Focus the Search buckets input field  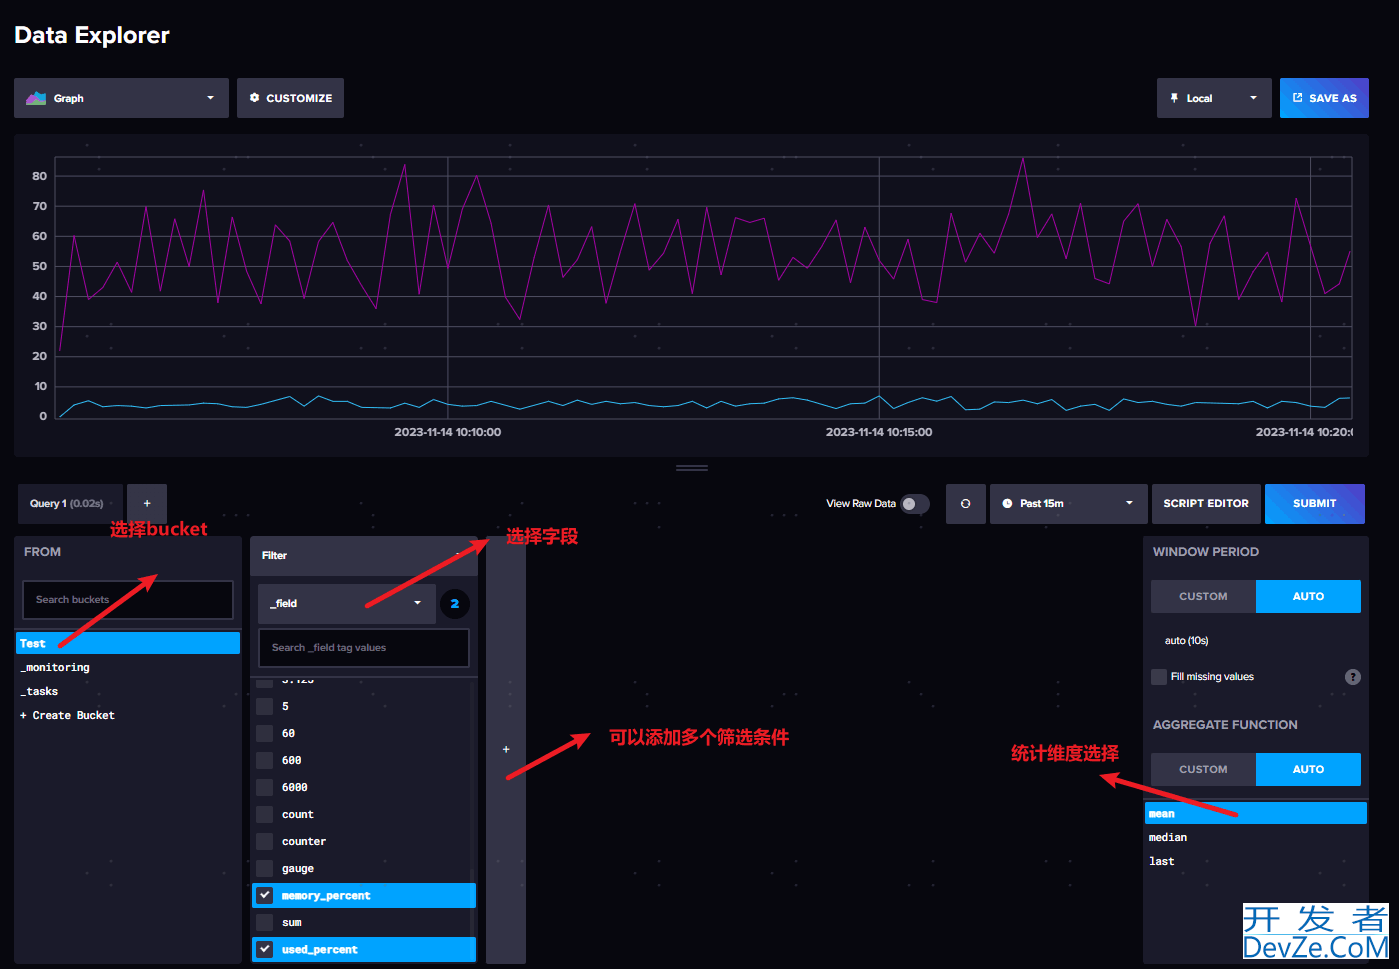pyautogui.click(x=128, y=600)
